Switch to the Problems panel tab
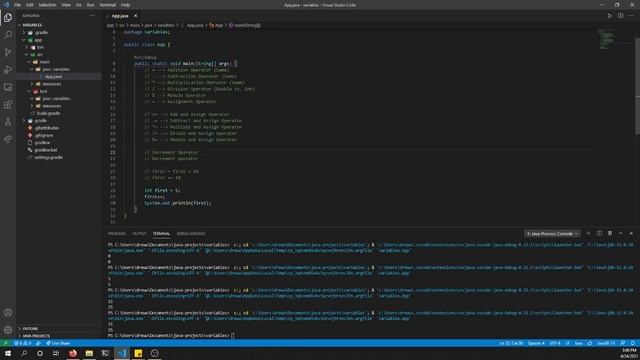This screenshot has height=360, width=640. coord(117,233)
